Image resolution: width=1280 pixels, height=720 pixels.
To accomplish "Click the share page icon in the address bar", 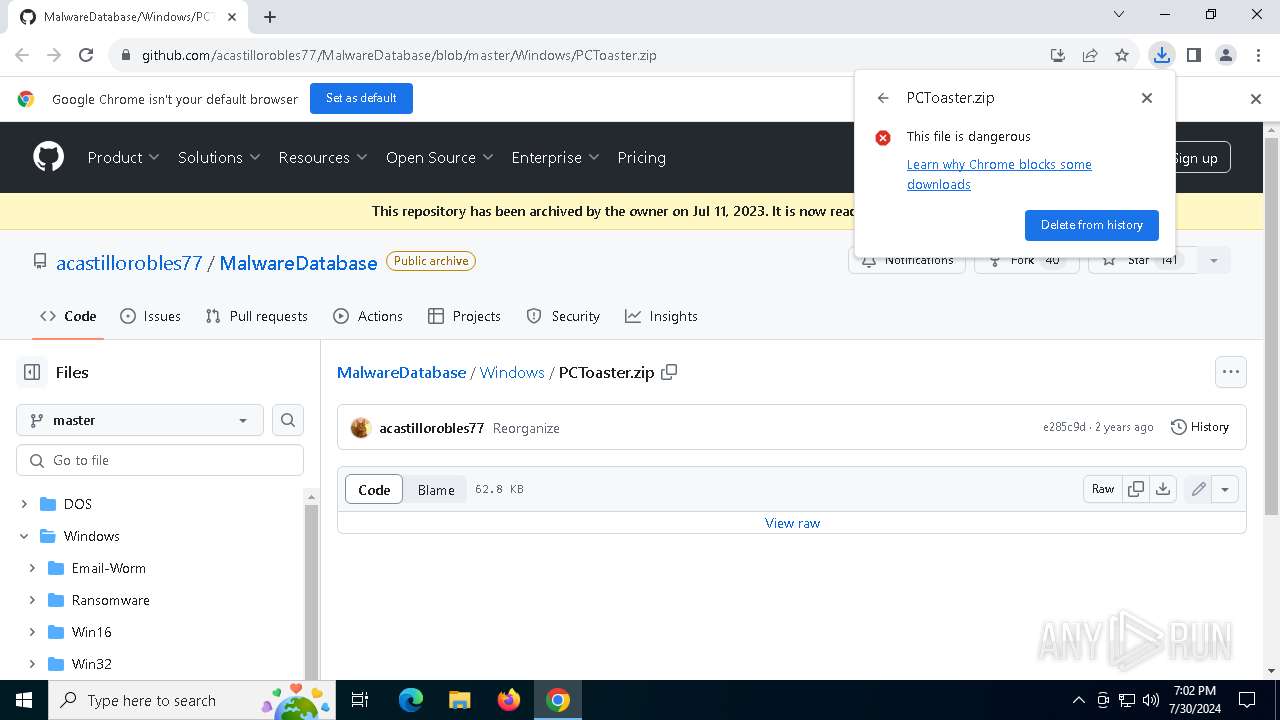I will [x=1090, y=55].
